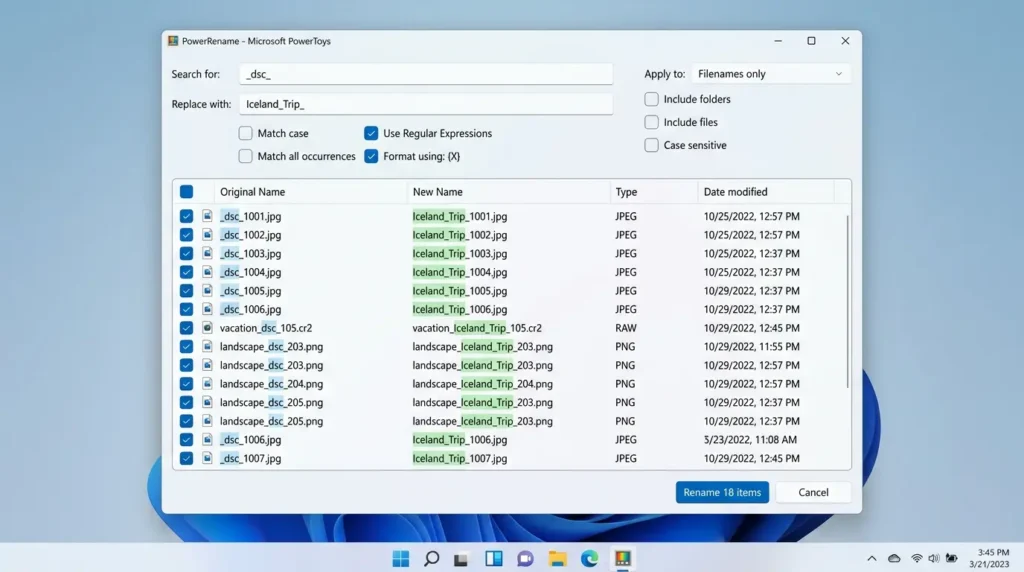Click battery tray icon

coord(952,558)
